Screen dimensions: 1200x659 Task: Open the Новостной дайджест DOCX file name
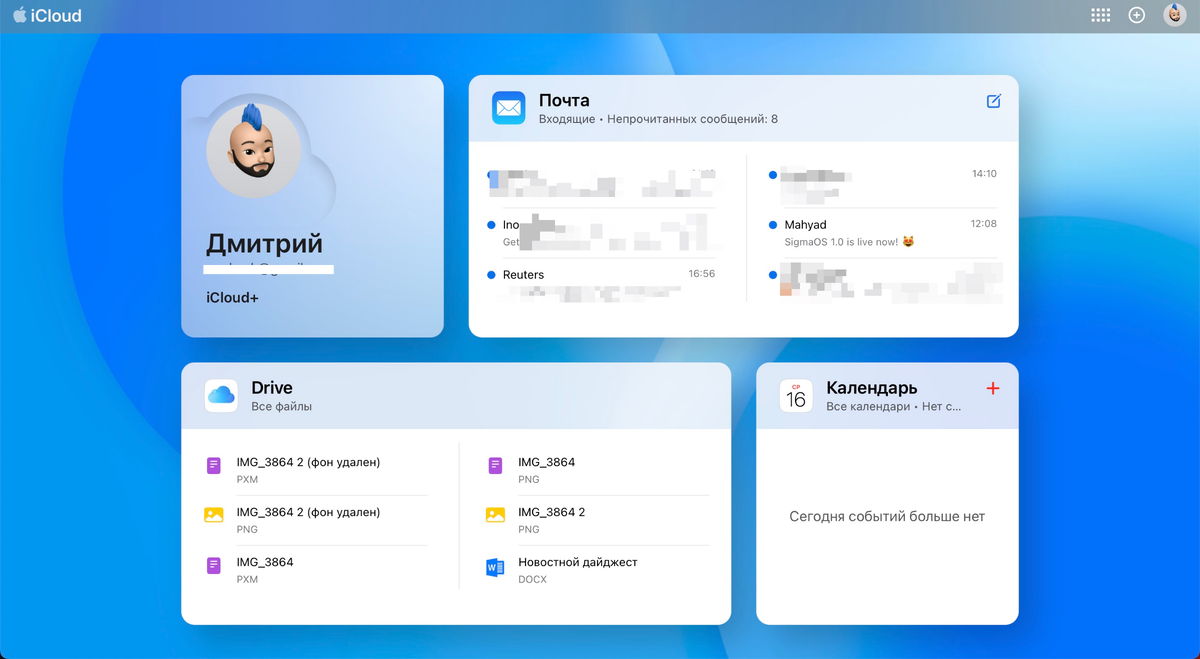click(577, 562)
